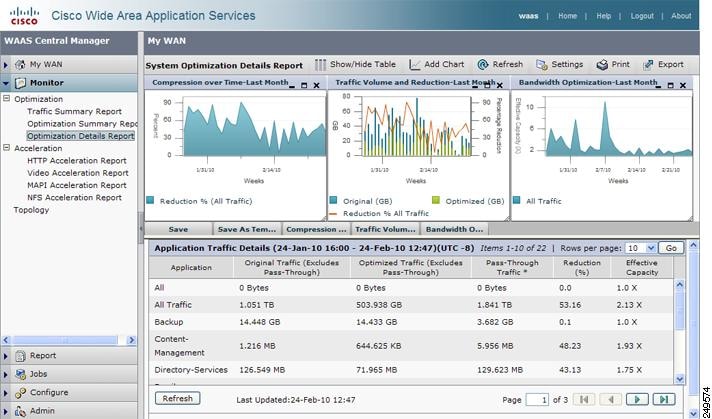Open NFS Acceleration Report
The image size is (712, 419).
74,197
